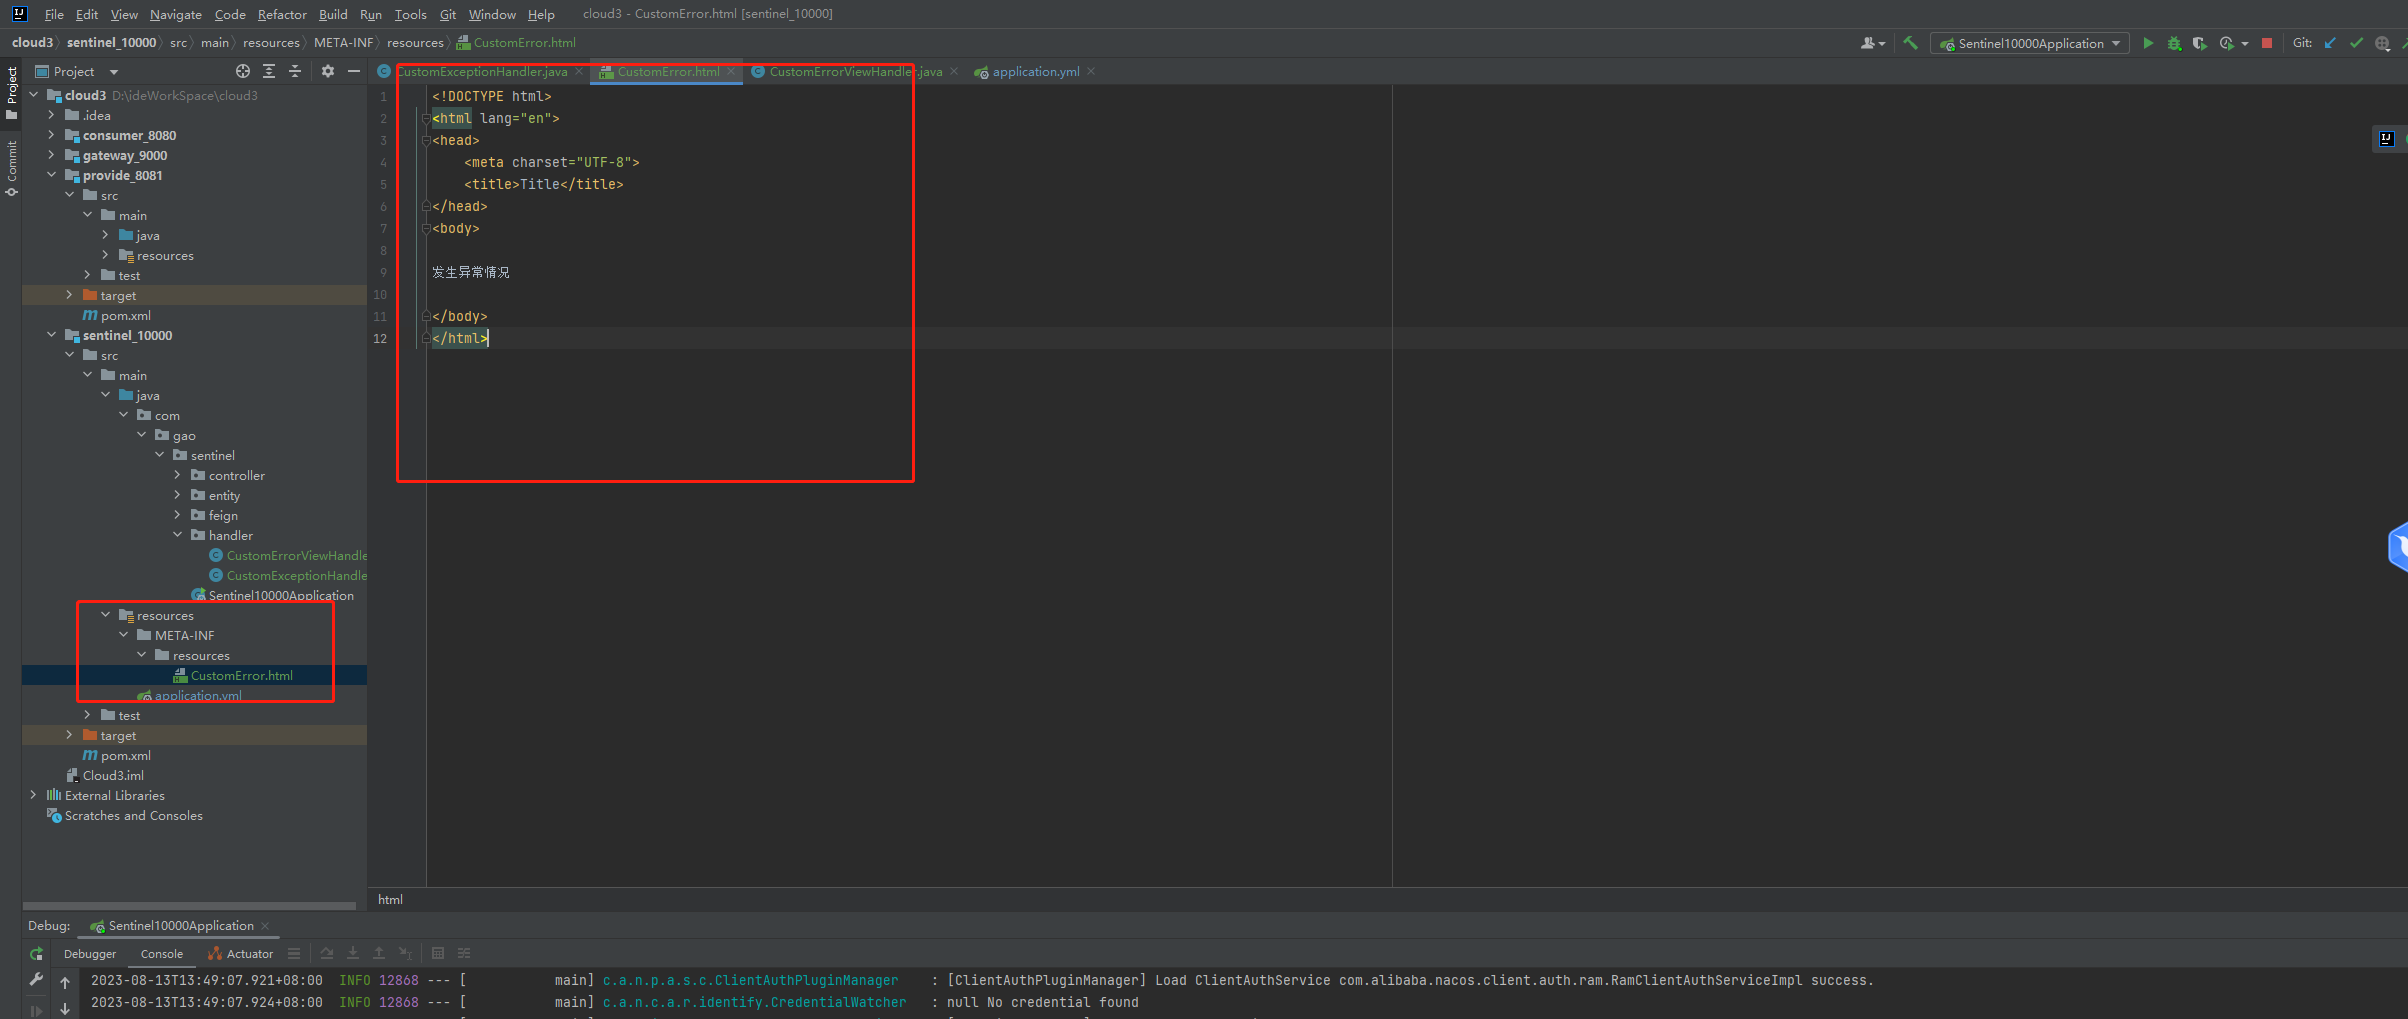This screenshot has height=1019, width=2408.
Task: Select Sentinel10000Application class in tree
Action: pyautogui.click(x=280, y=595)
